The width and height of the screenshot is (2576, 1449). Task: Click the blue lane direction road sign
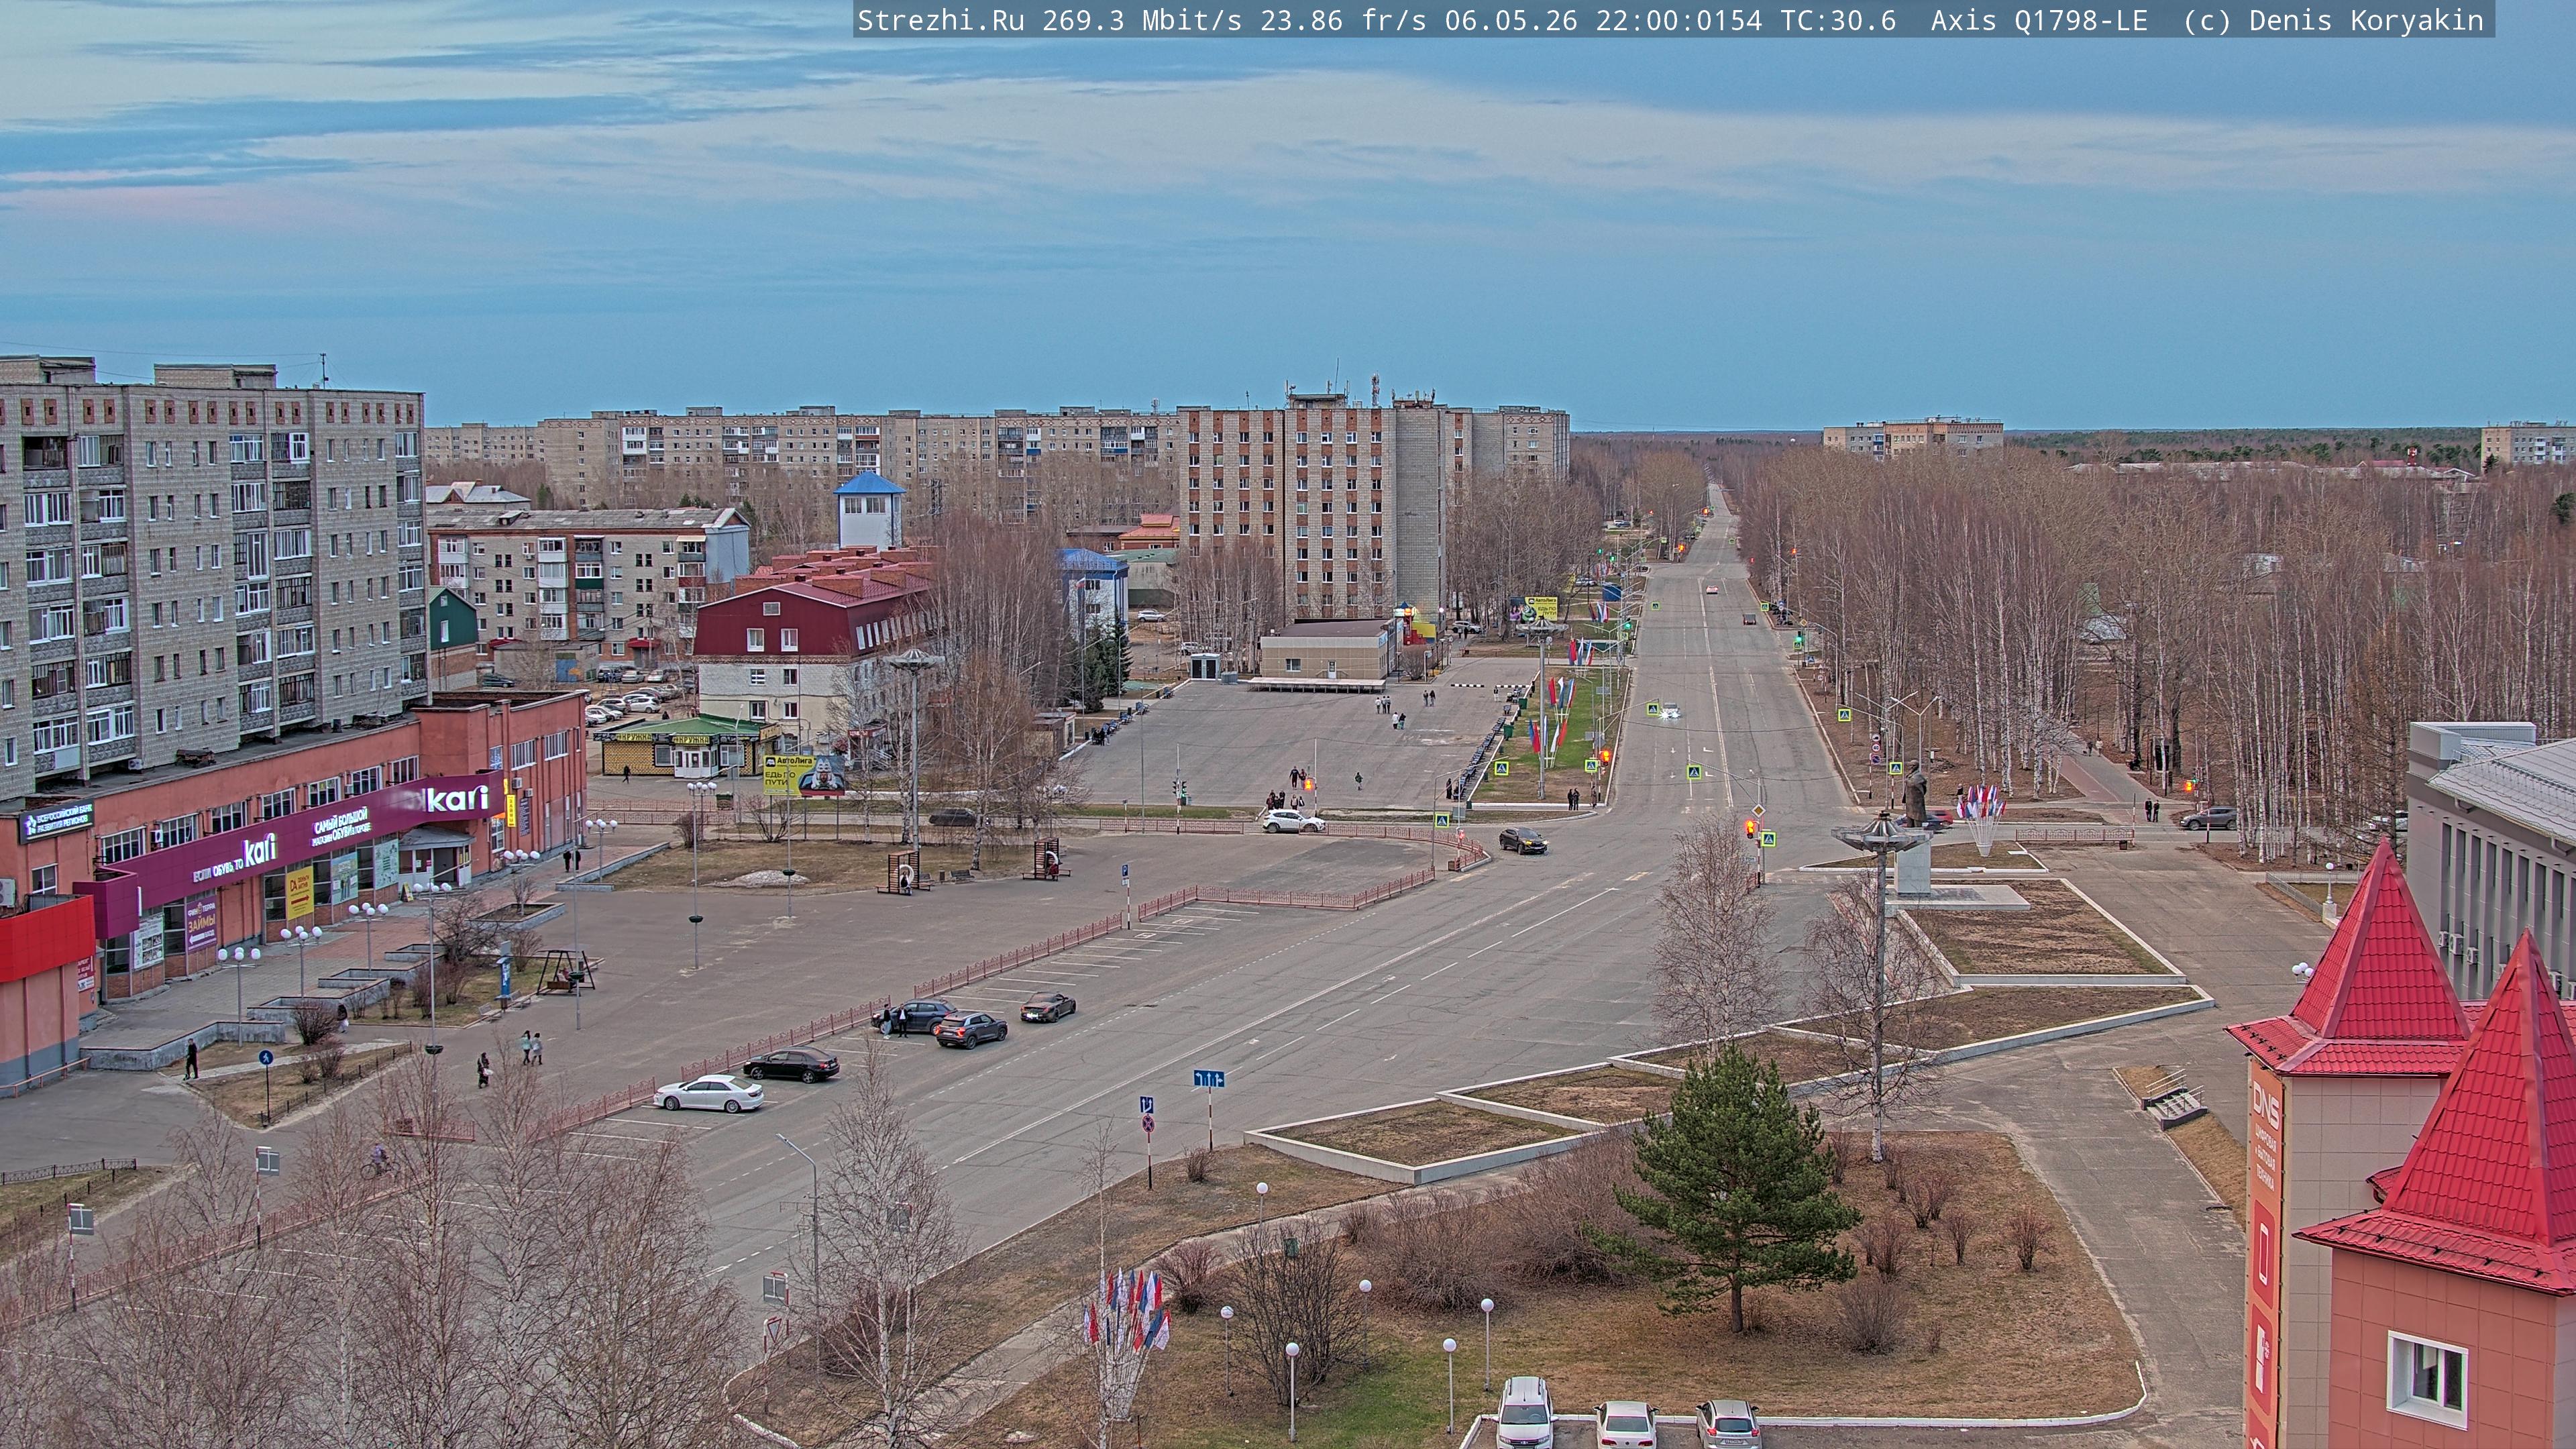click(x=1208, y=1078)
